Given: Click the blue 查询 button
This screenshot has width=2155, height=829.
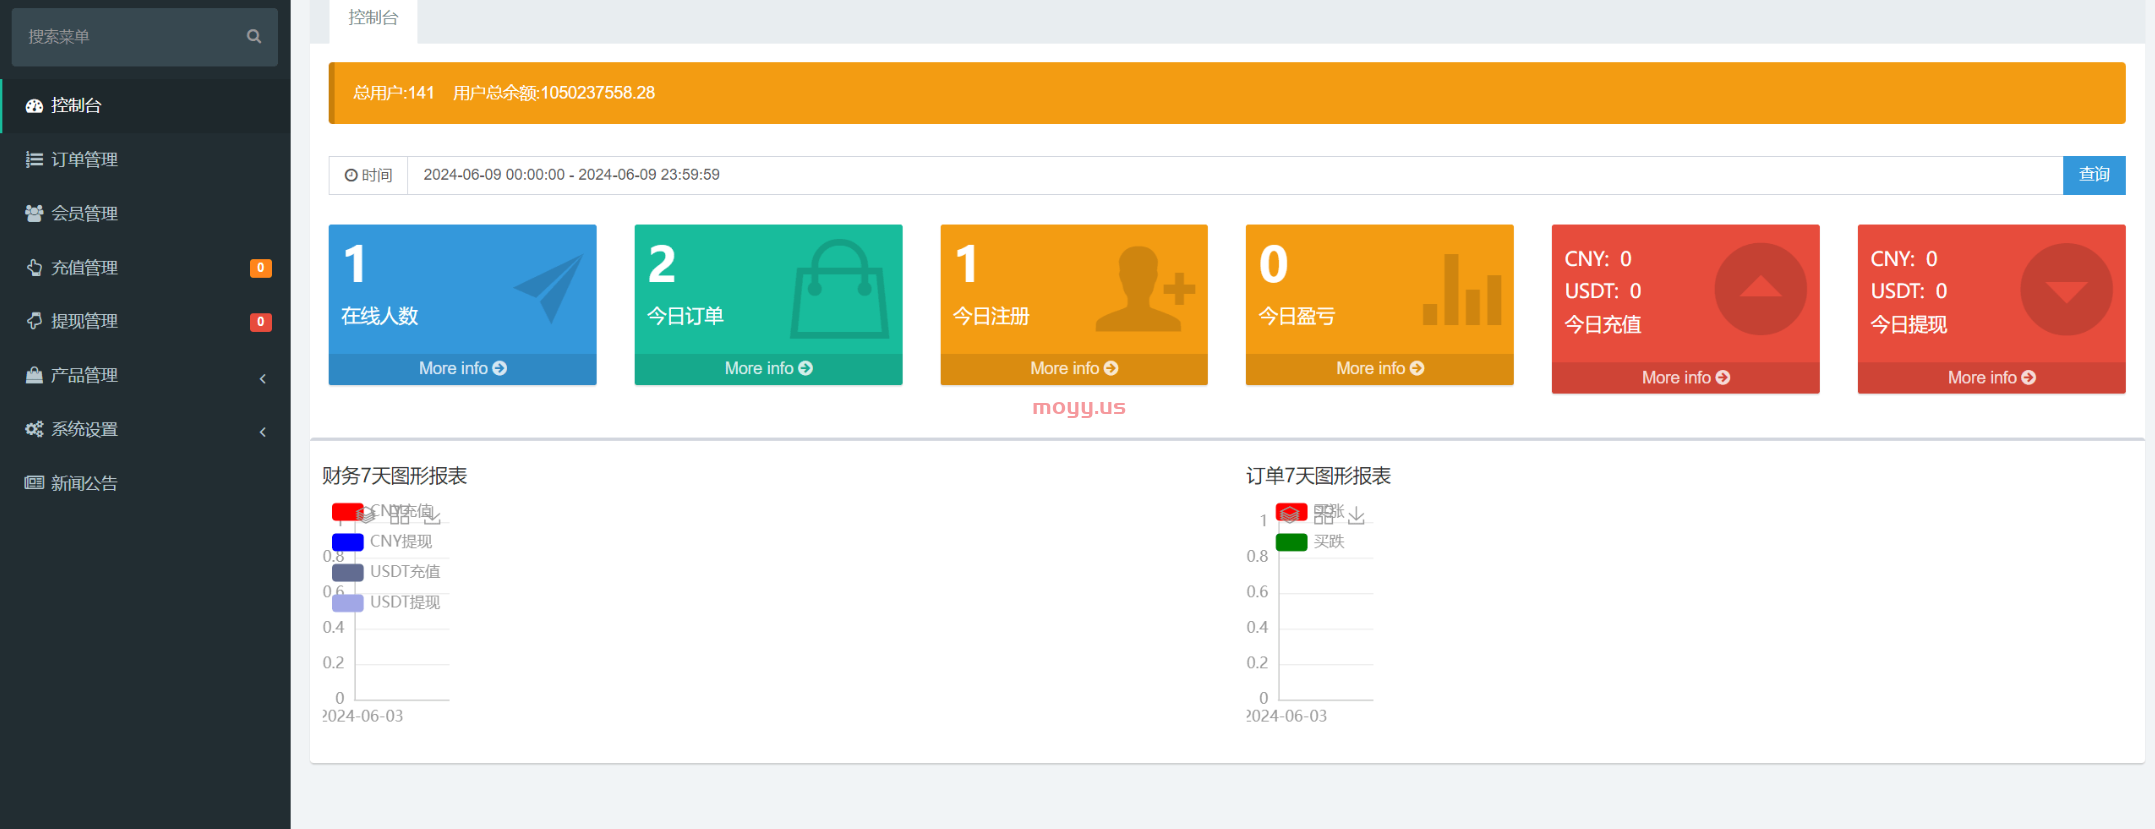Looking at the screenshot, I should (2093, 175).
